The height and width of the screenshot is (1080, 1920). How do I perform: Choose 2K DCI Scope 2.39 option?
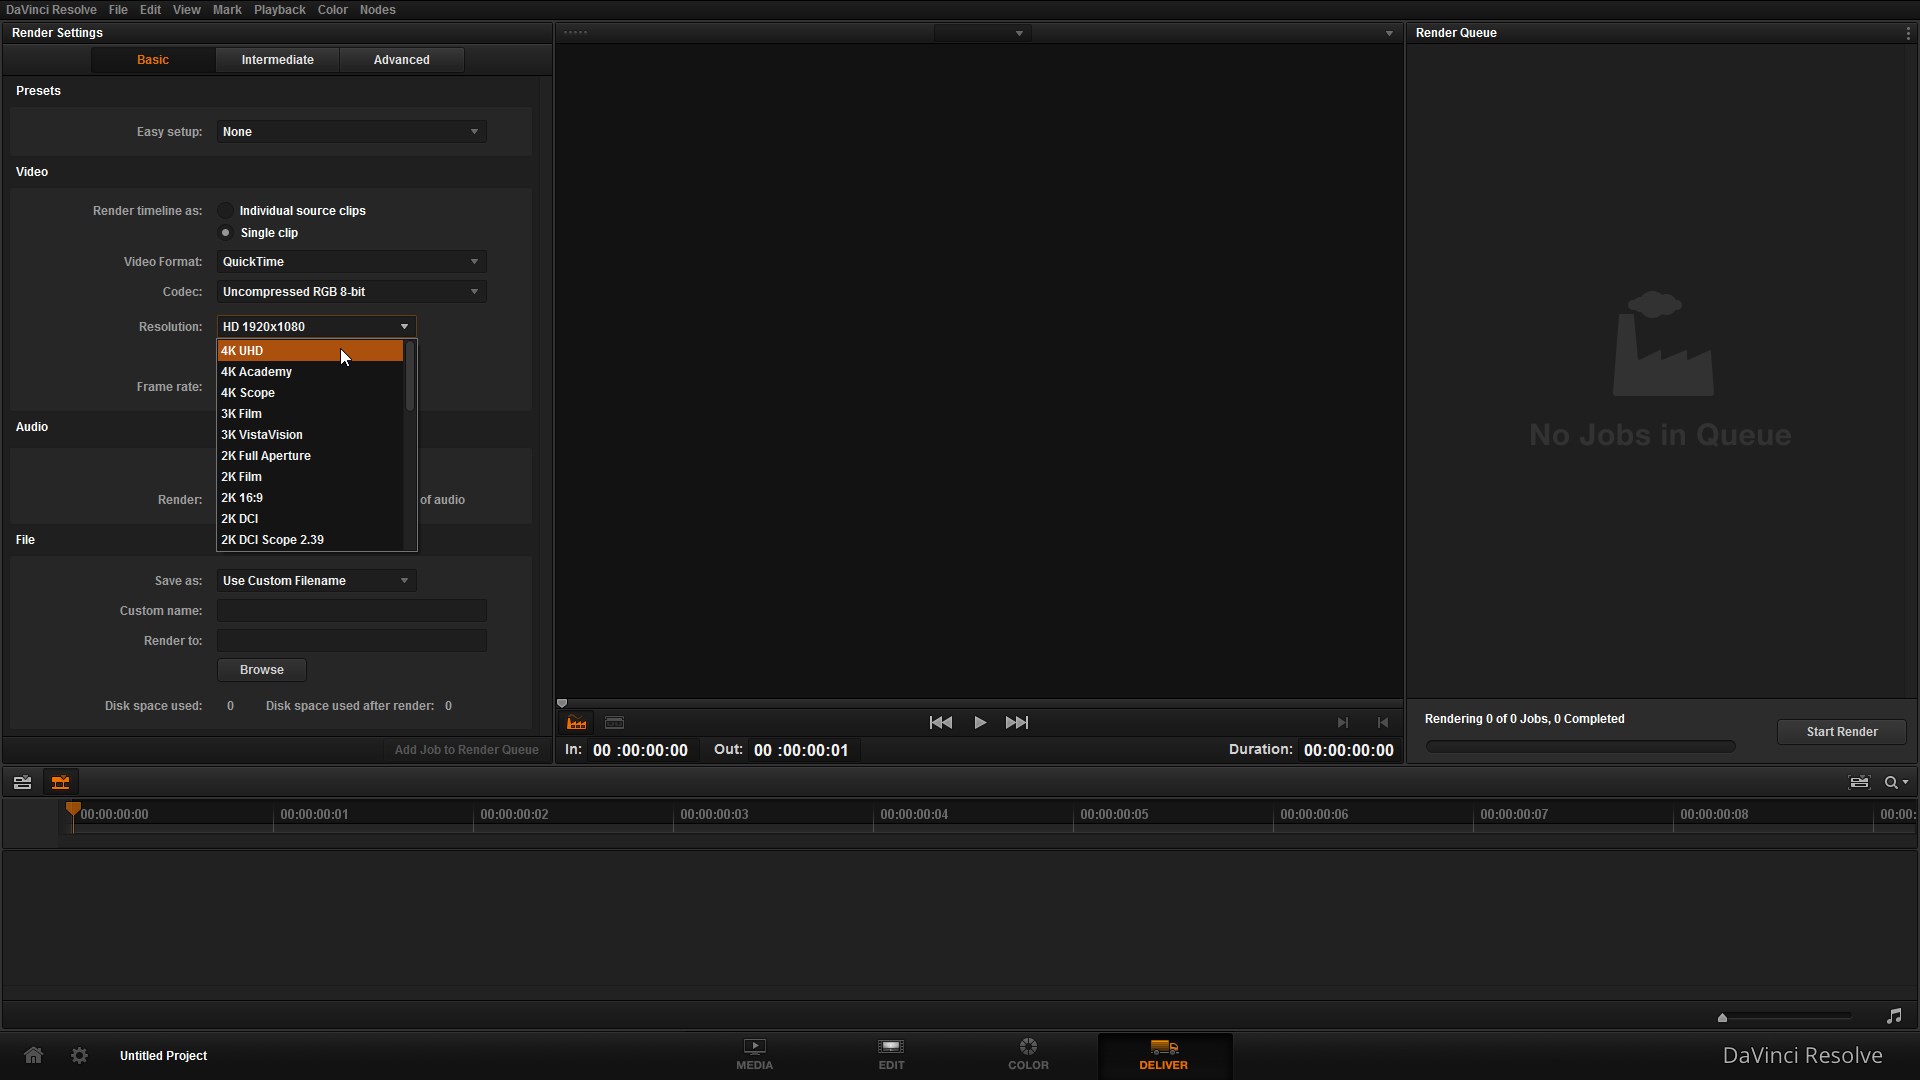coord(310,540)
